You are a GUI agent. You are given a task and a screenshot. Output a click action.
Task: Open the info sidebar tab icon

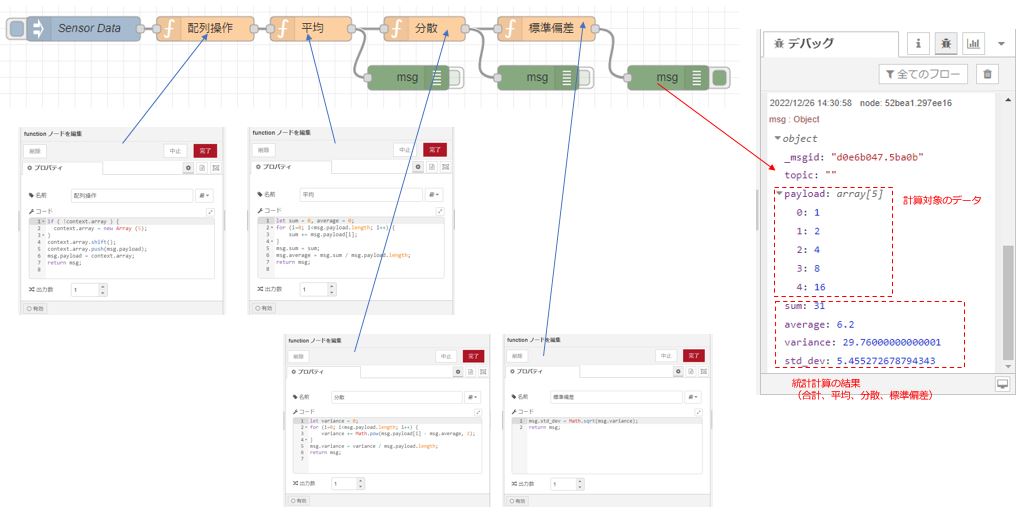(919, 44)
